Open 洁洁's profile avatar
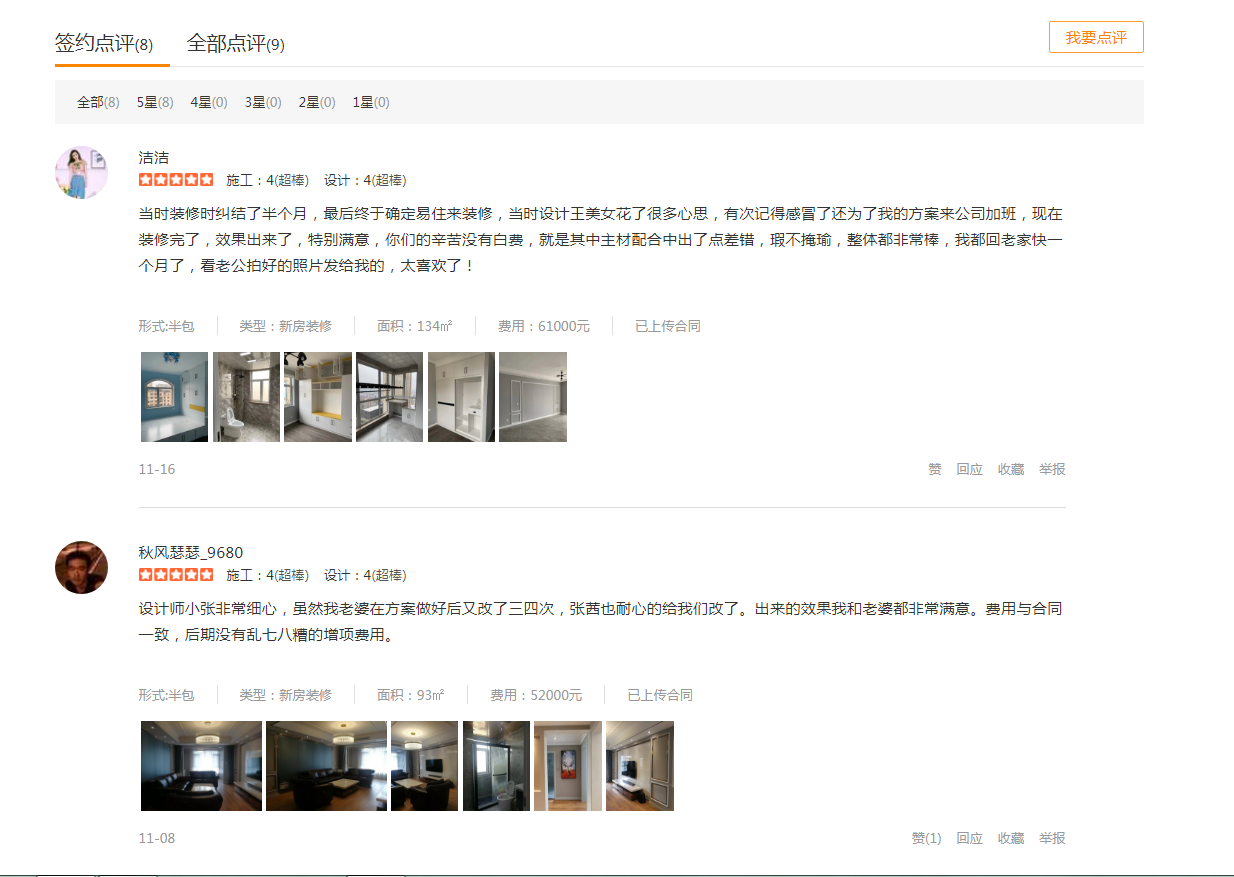This screenshot has height=877, width=1234. (81, 172)
